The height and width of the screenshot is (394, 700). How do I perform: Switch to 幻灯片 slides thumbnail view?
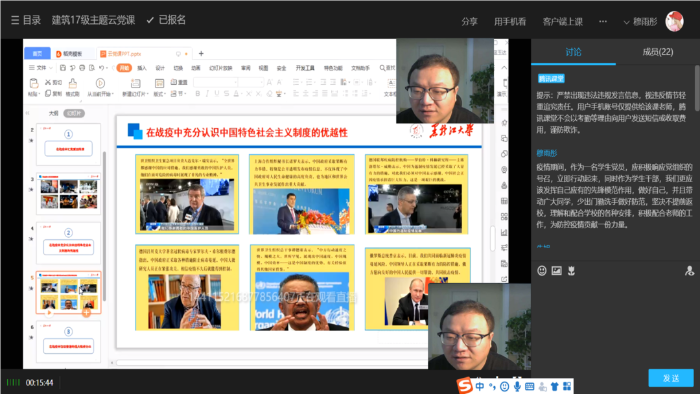74,113
